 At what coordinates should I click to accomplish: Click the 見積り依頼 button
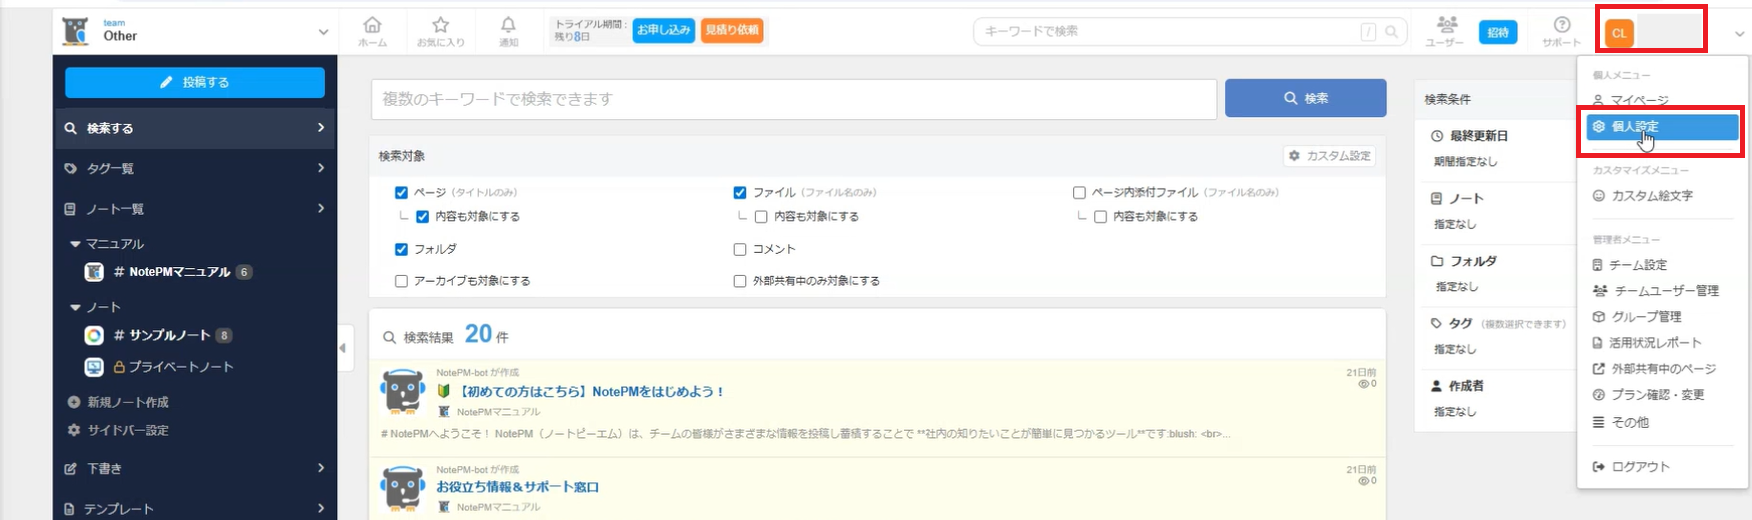click(732, 30)
